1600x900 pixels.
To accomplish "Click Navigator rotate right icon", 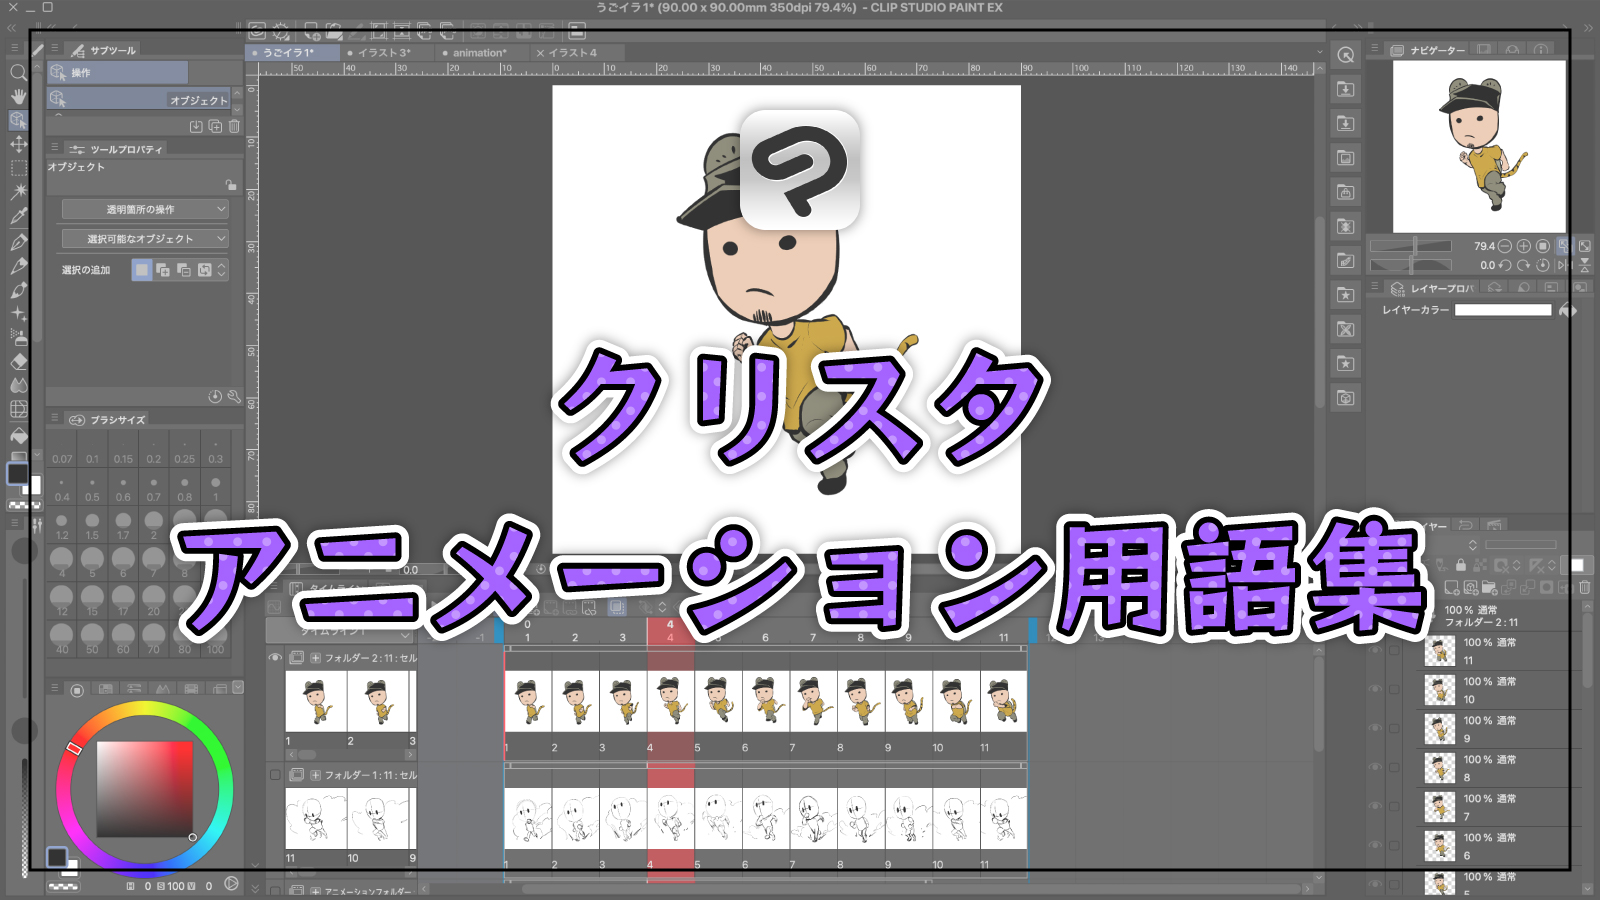I will (1524, 265).
